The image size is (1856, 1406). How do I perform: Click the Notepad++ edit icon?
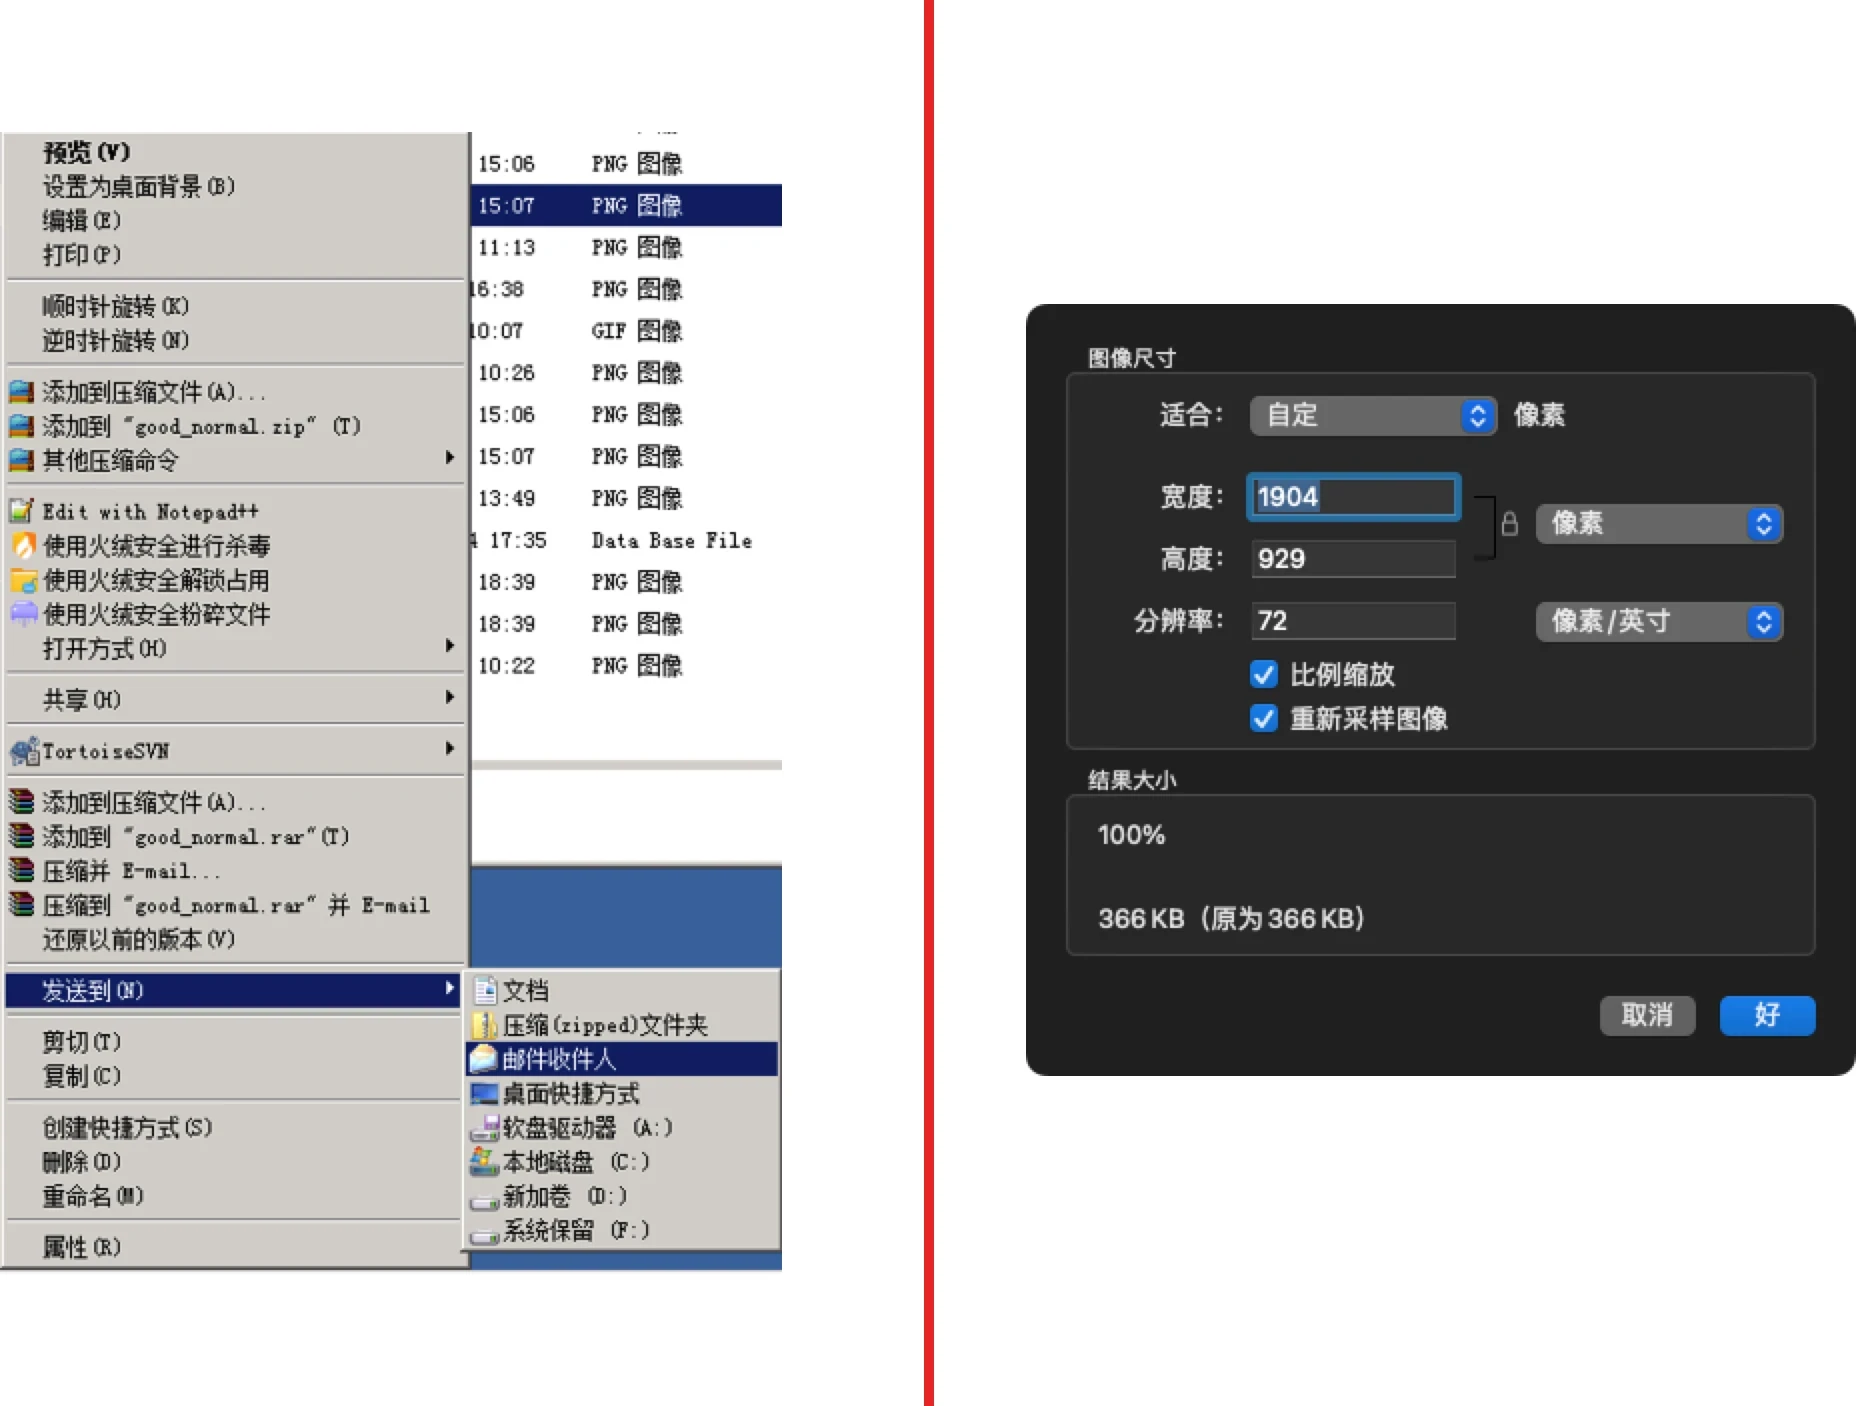click(20, 511)
